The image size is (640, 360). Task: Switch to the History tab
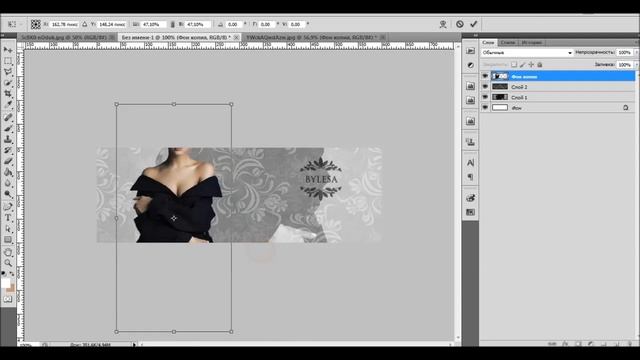(532, 42)
